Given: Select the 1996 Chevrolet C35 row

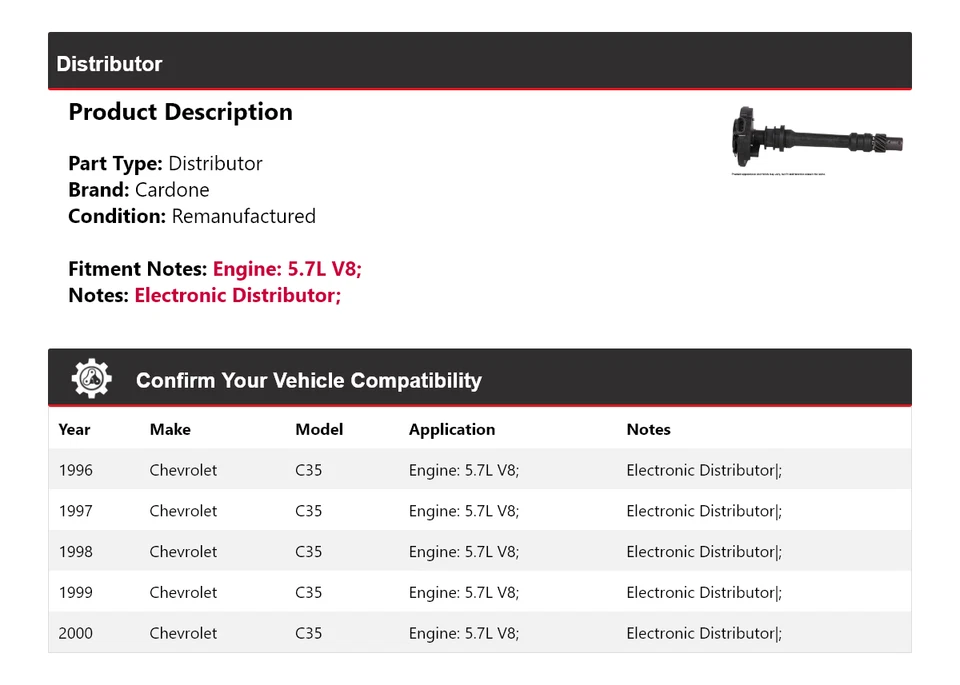Looking at the screenshot, I should 479,470.
